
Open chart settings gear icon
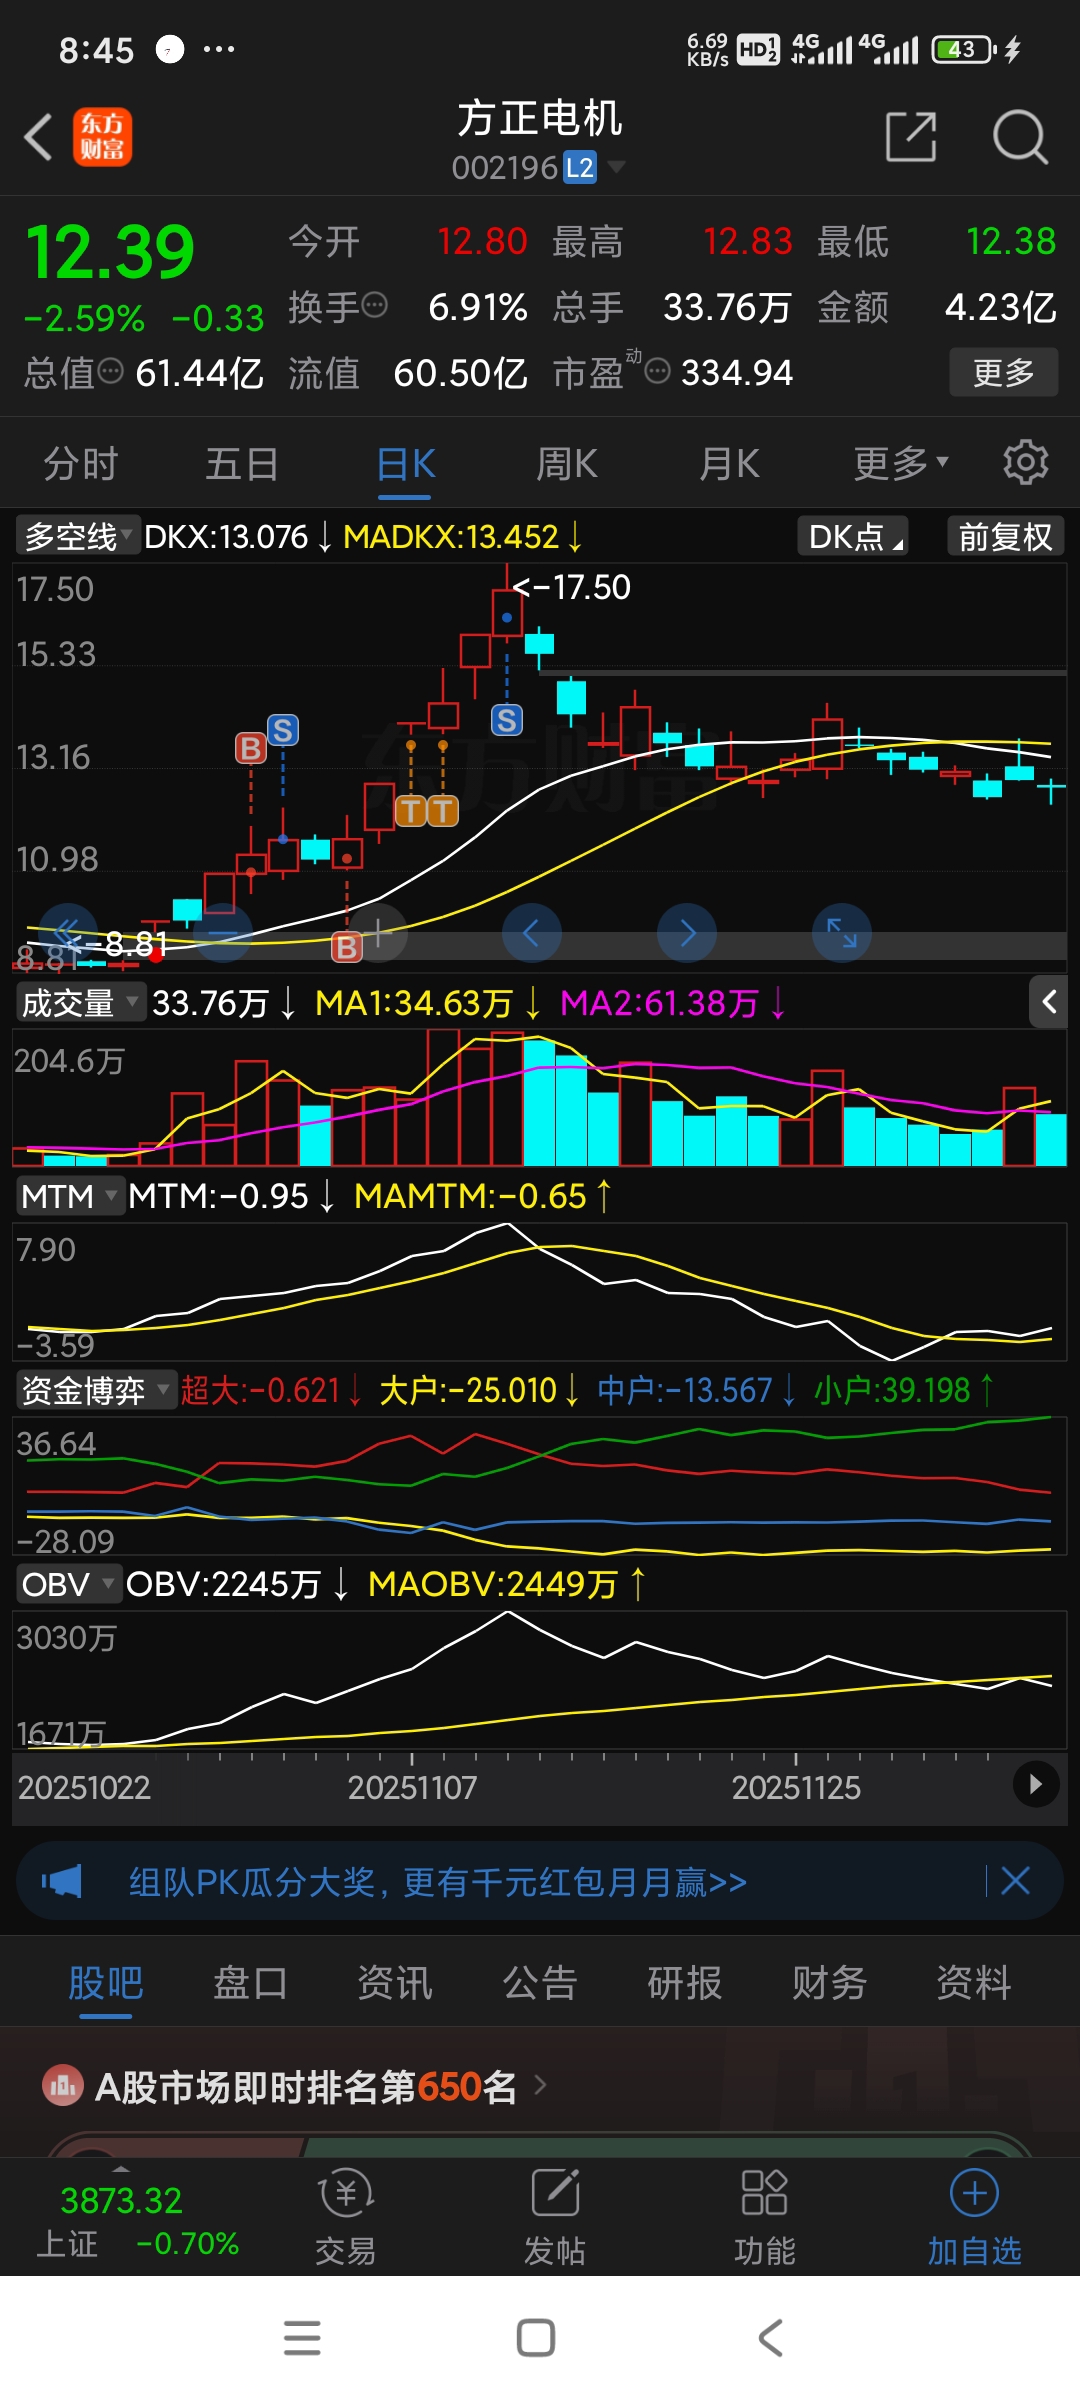click(1026, 463)
